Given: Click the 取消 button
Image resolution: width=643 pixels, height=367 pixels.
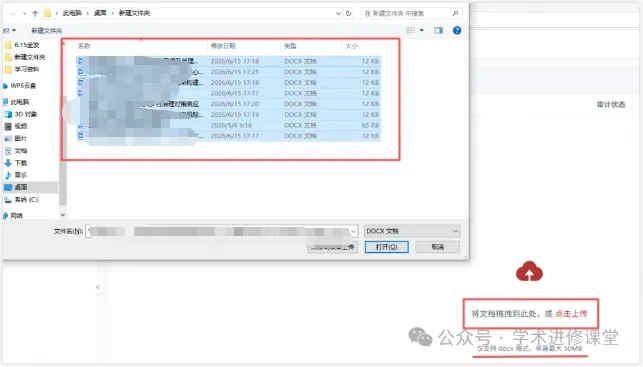Looking at the screenshot, I should pyautogui.click(x=438, y=247).
